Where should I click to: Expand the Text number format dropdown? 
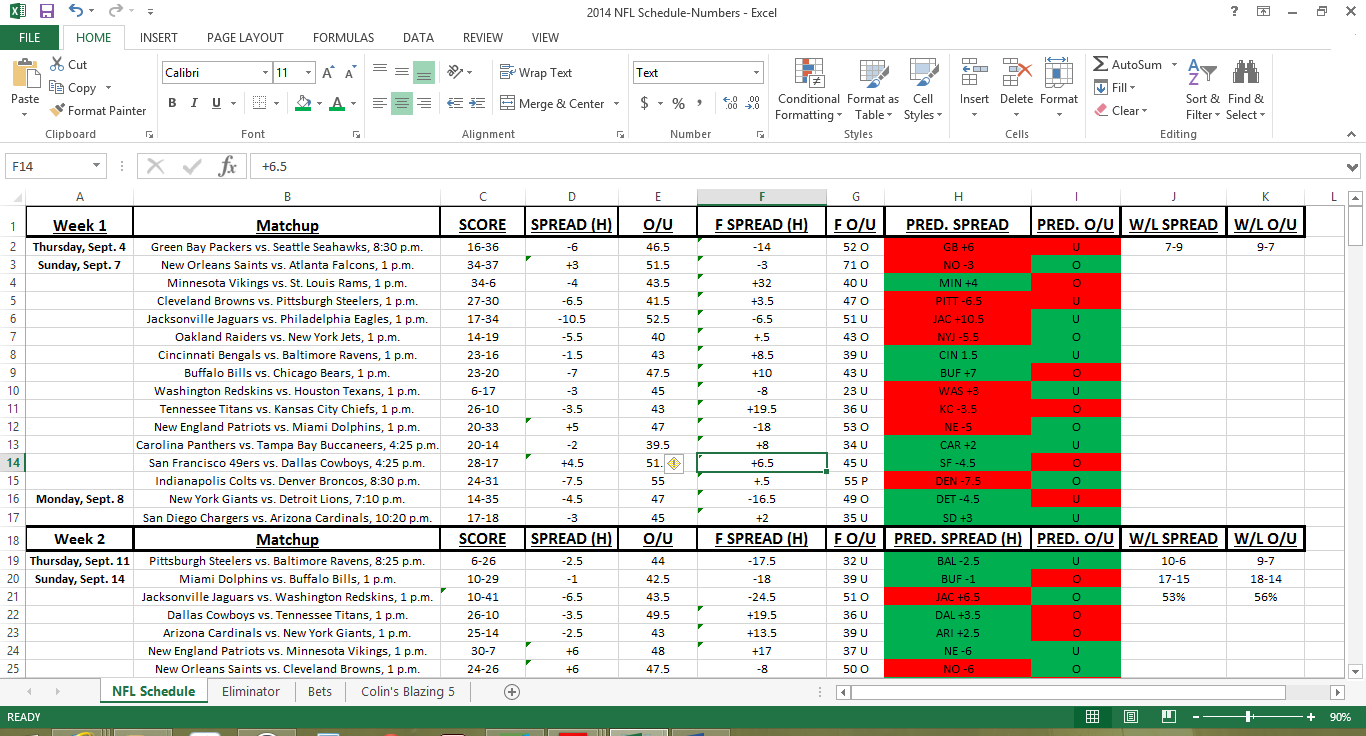[x=756, y=73]
